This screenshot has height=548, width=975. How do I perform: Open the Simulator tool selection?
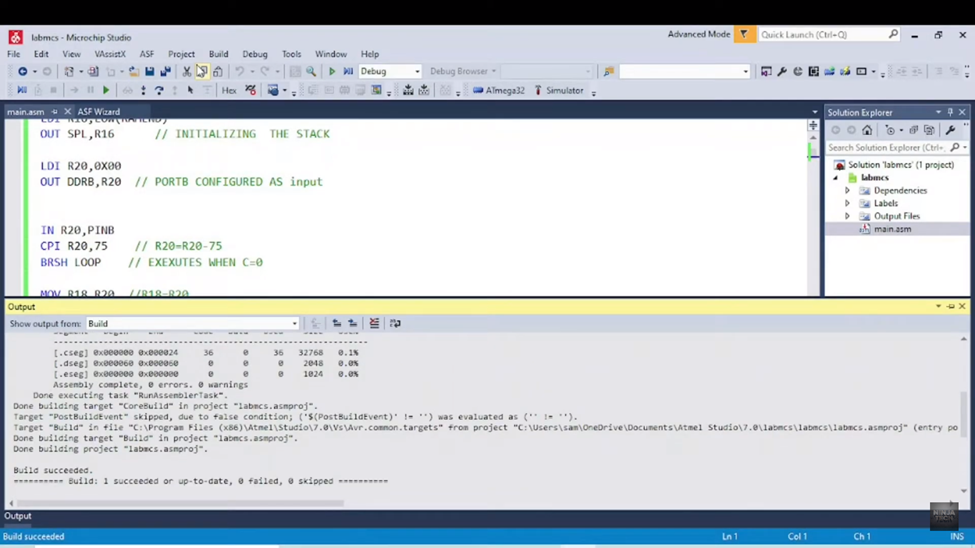click(559, 91)
